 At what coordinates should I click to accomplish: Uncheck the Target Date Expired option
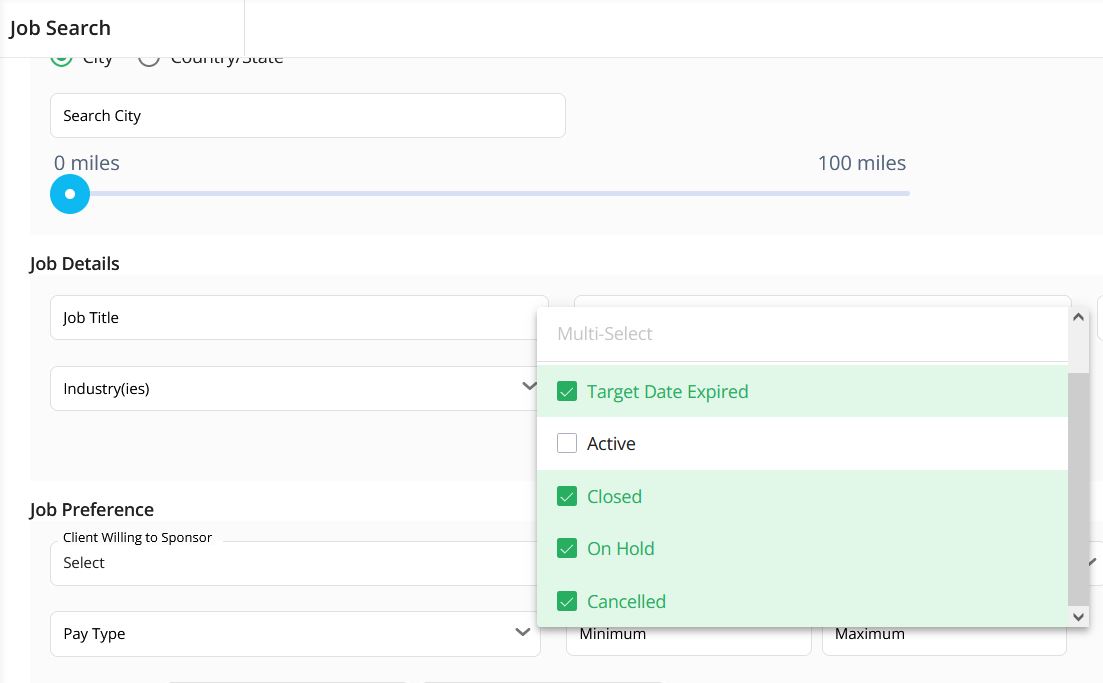[567, 392]
